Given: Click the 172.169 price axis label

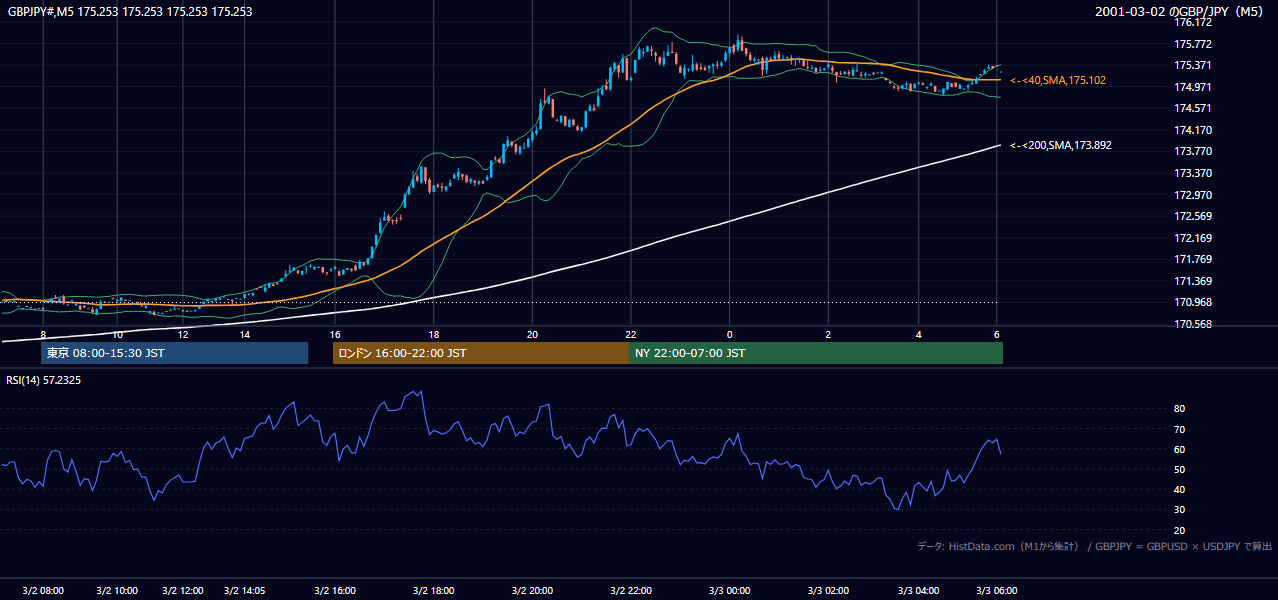Looking at the screenshot, I should click(x=1192, y=238).
